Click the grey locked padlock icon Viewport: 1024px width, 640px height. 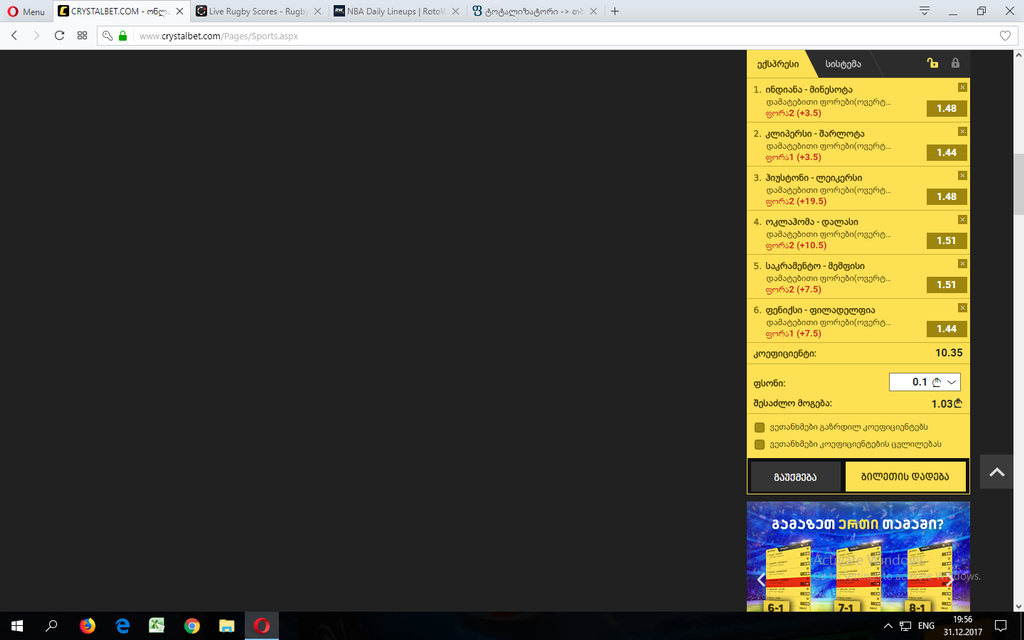point(955,63)
